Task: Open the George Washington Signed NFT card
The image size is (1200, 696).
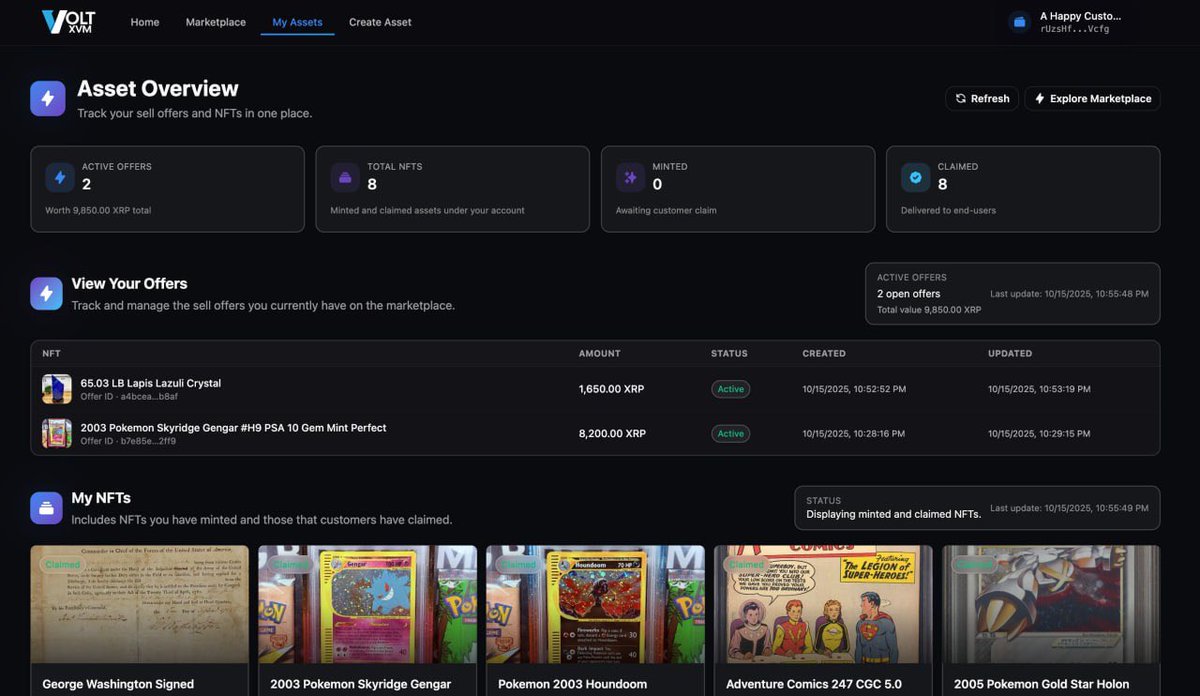Action: [x=139, y=620]
